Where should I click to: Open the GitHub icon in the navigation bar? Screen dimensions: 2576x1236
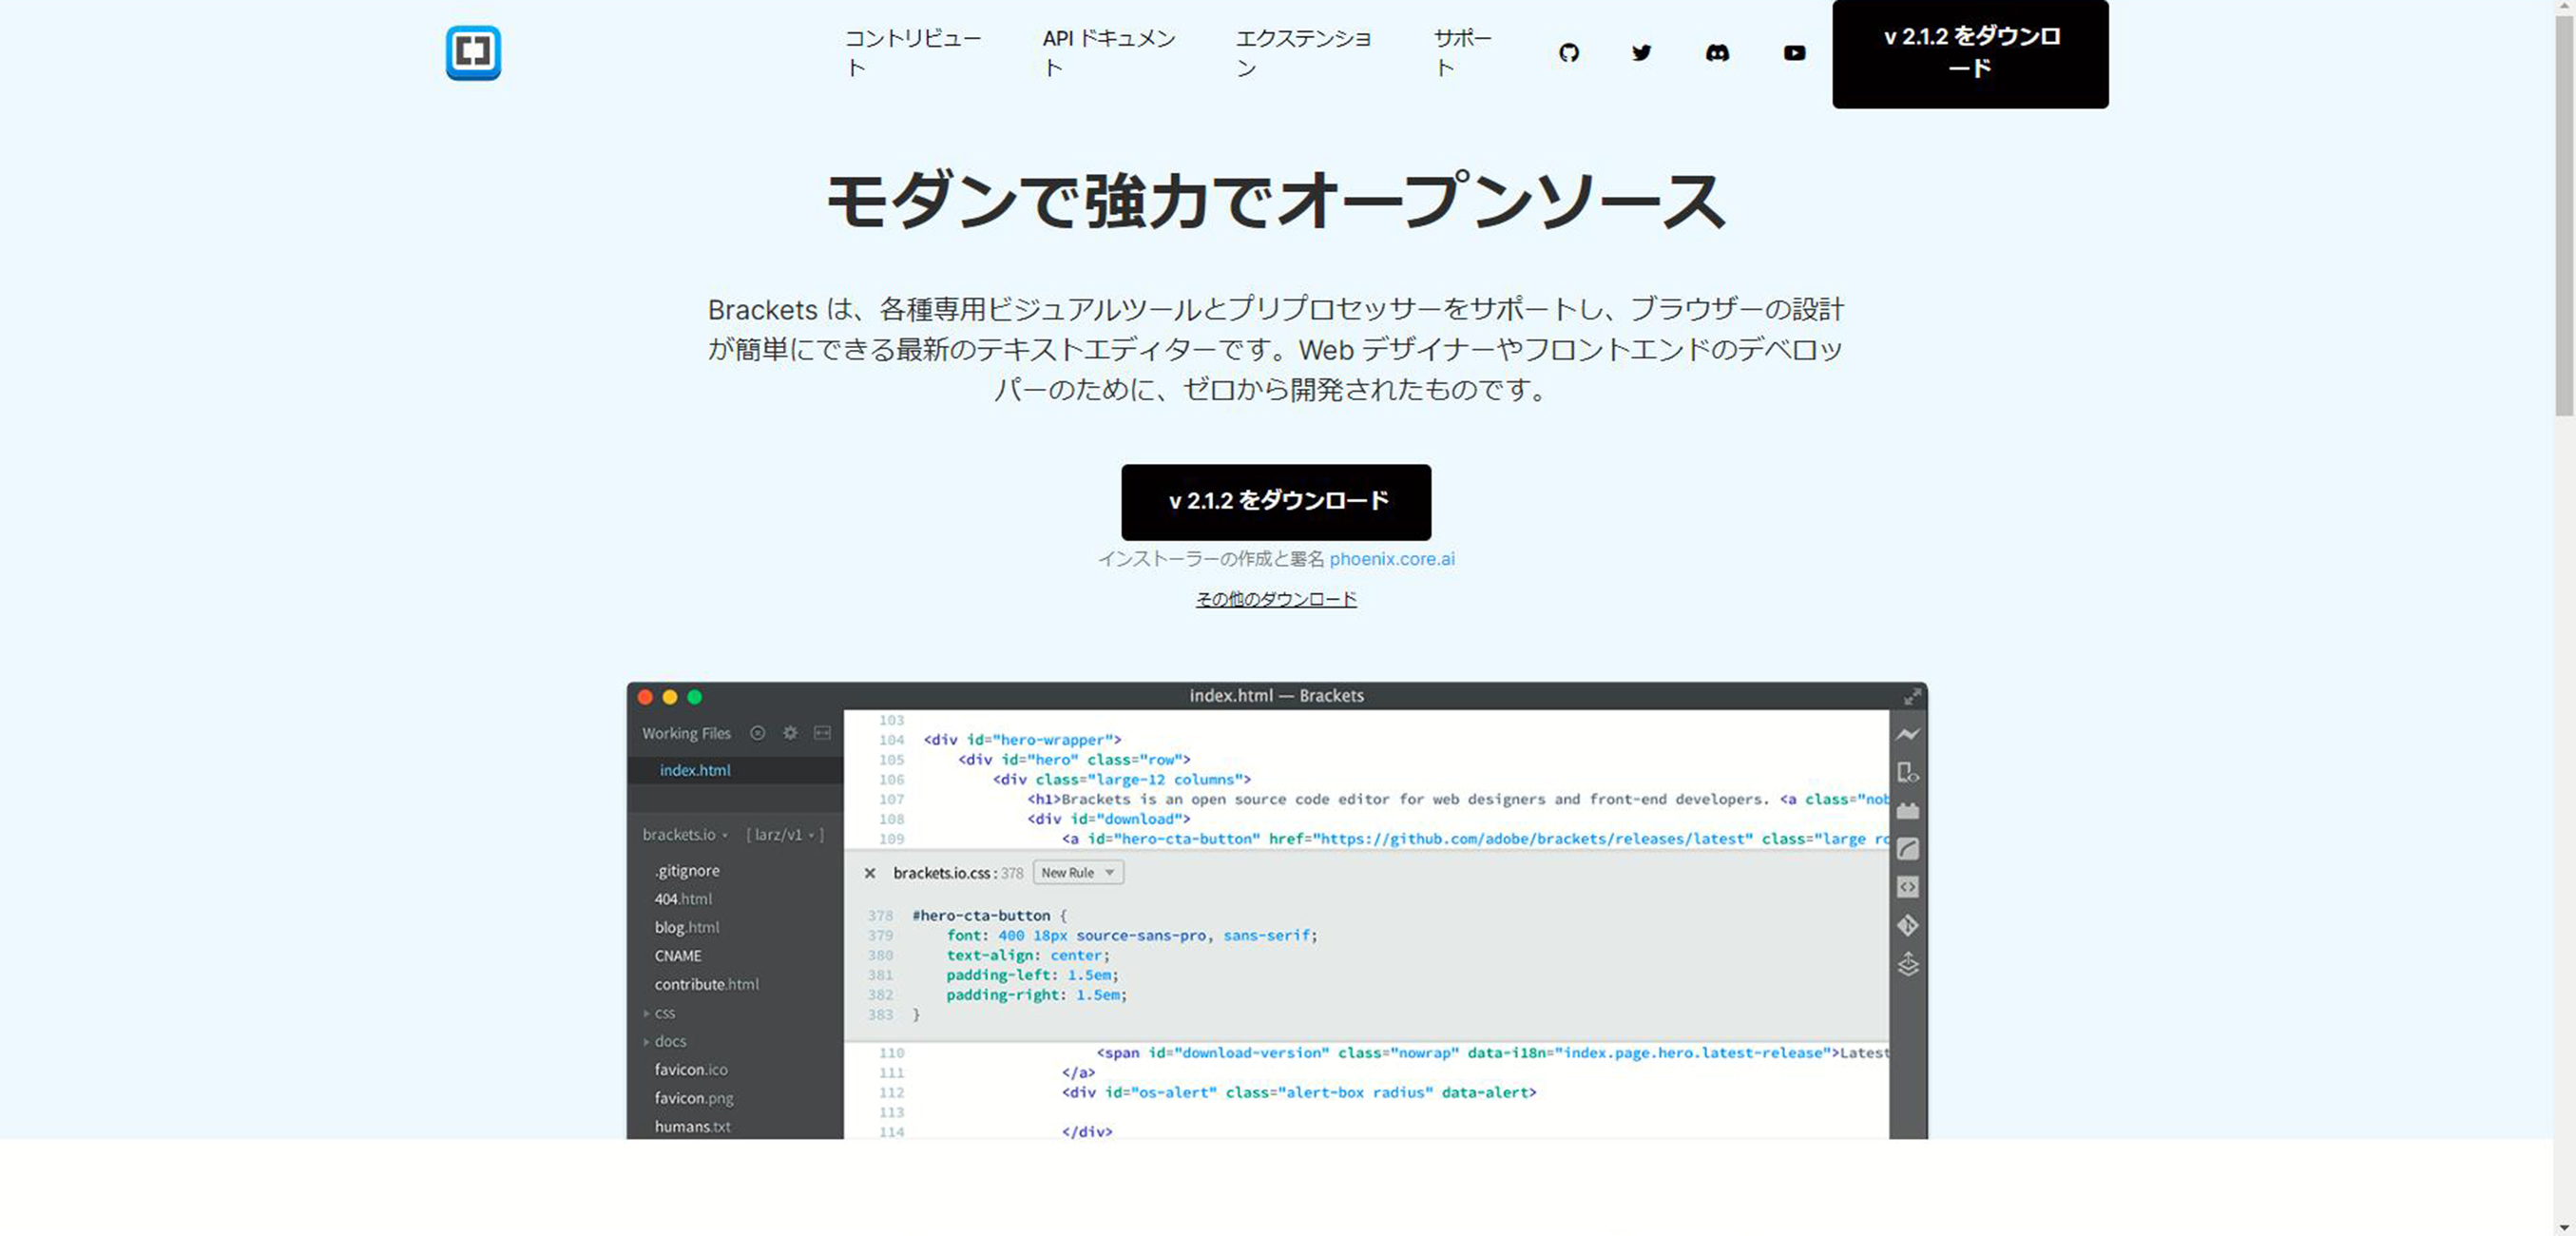pyautogui.click(x=1569, y=53)
